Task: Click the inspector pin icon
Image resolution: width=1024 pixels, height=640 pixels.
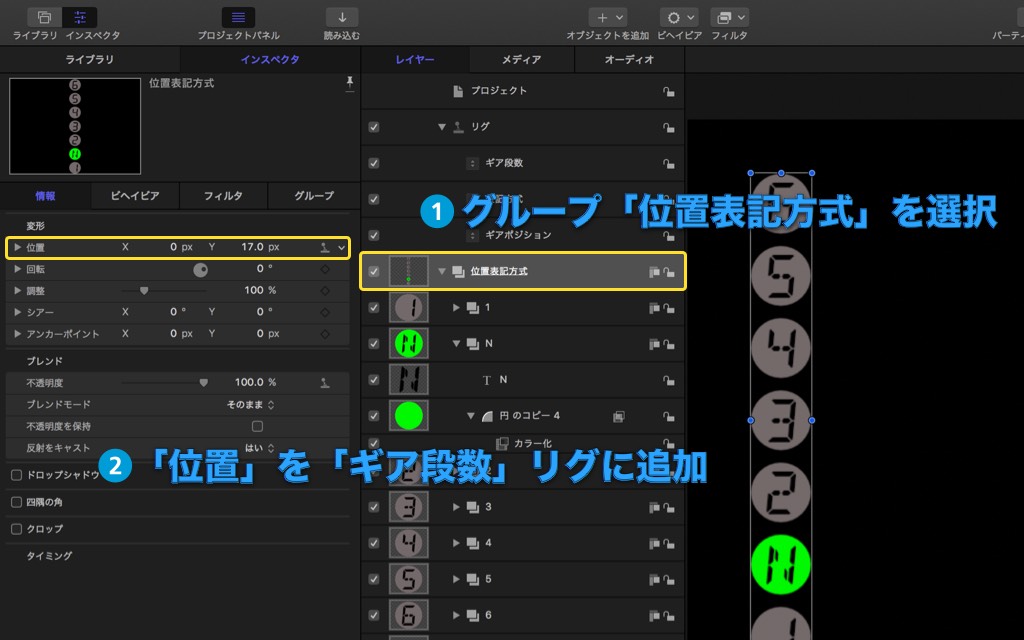Action: click(349, 83)
